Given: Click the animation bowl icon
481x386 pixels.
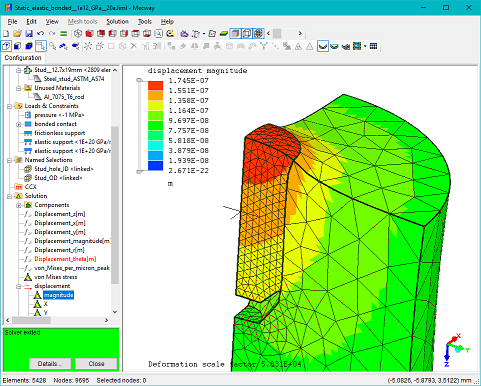Looking at the screenshot, I should 346,46.
